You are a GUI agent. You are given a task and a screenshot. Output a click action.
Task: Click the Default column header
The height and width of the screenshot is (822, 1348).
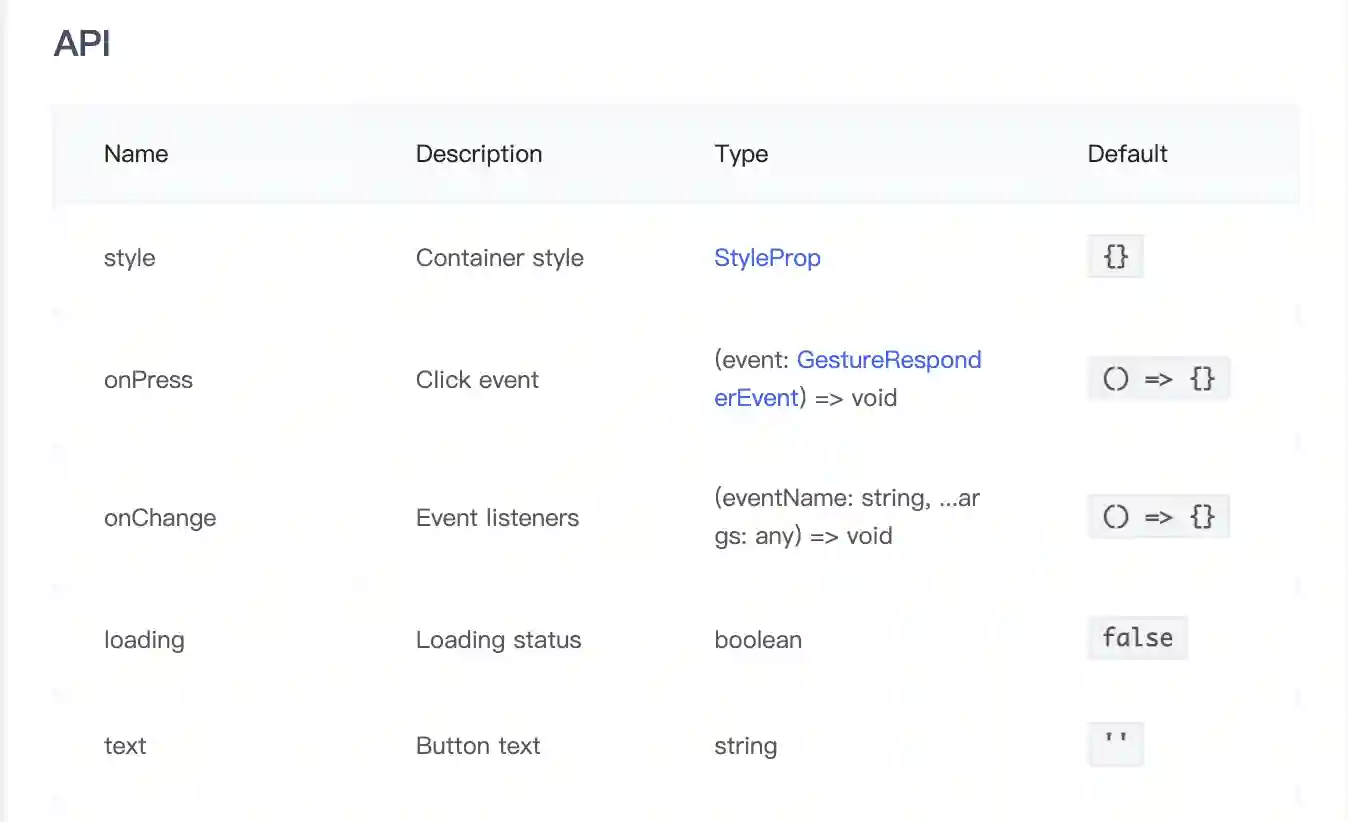coord(1128,154)
